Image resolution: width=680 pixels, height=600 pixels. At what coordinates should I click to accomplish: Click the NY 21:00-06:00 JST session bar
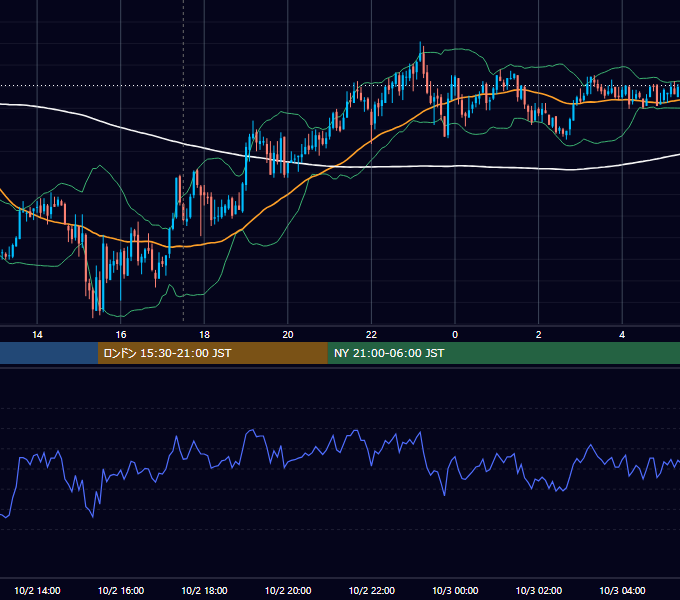pos(503,353)
